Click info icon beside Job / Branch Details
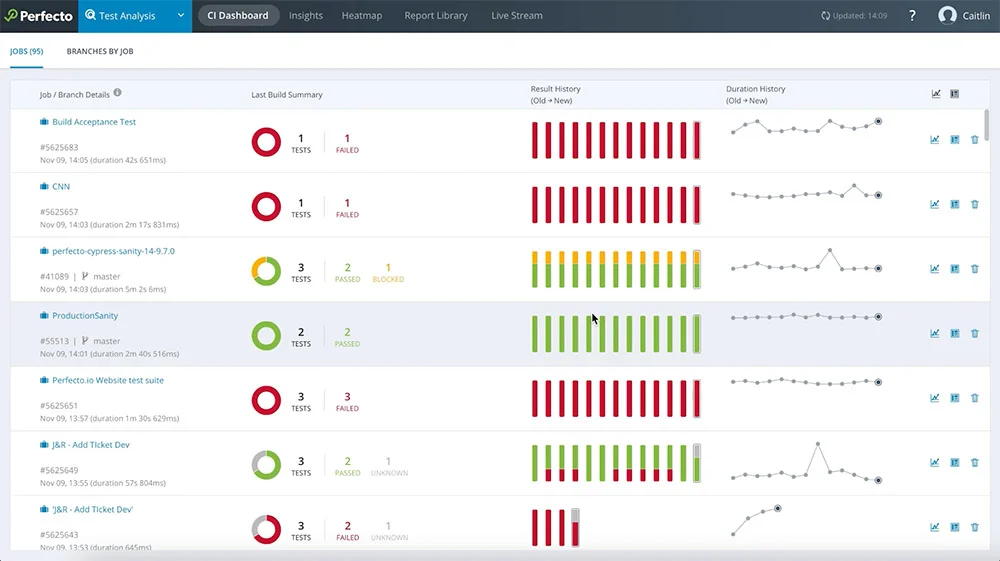The image size is (1000, 561). [118, 93]
